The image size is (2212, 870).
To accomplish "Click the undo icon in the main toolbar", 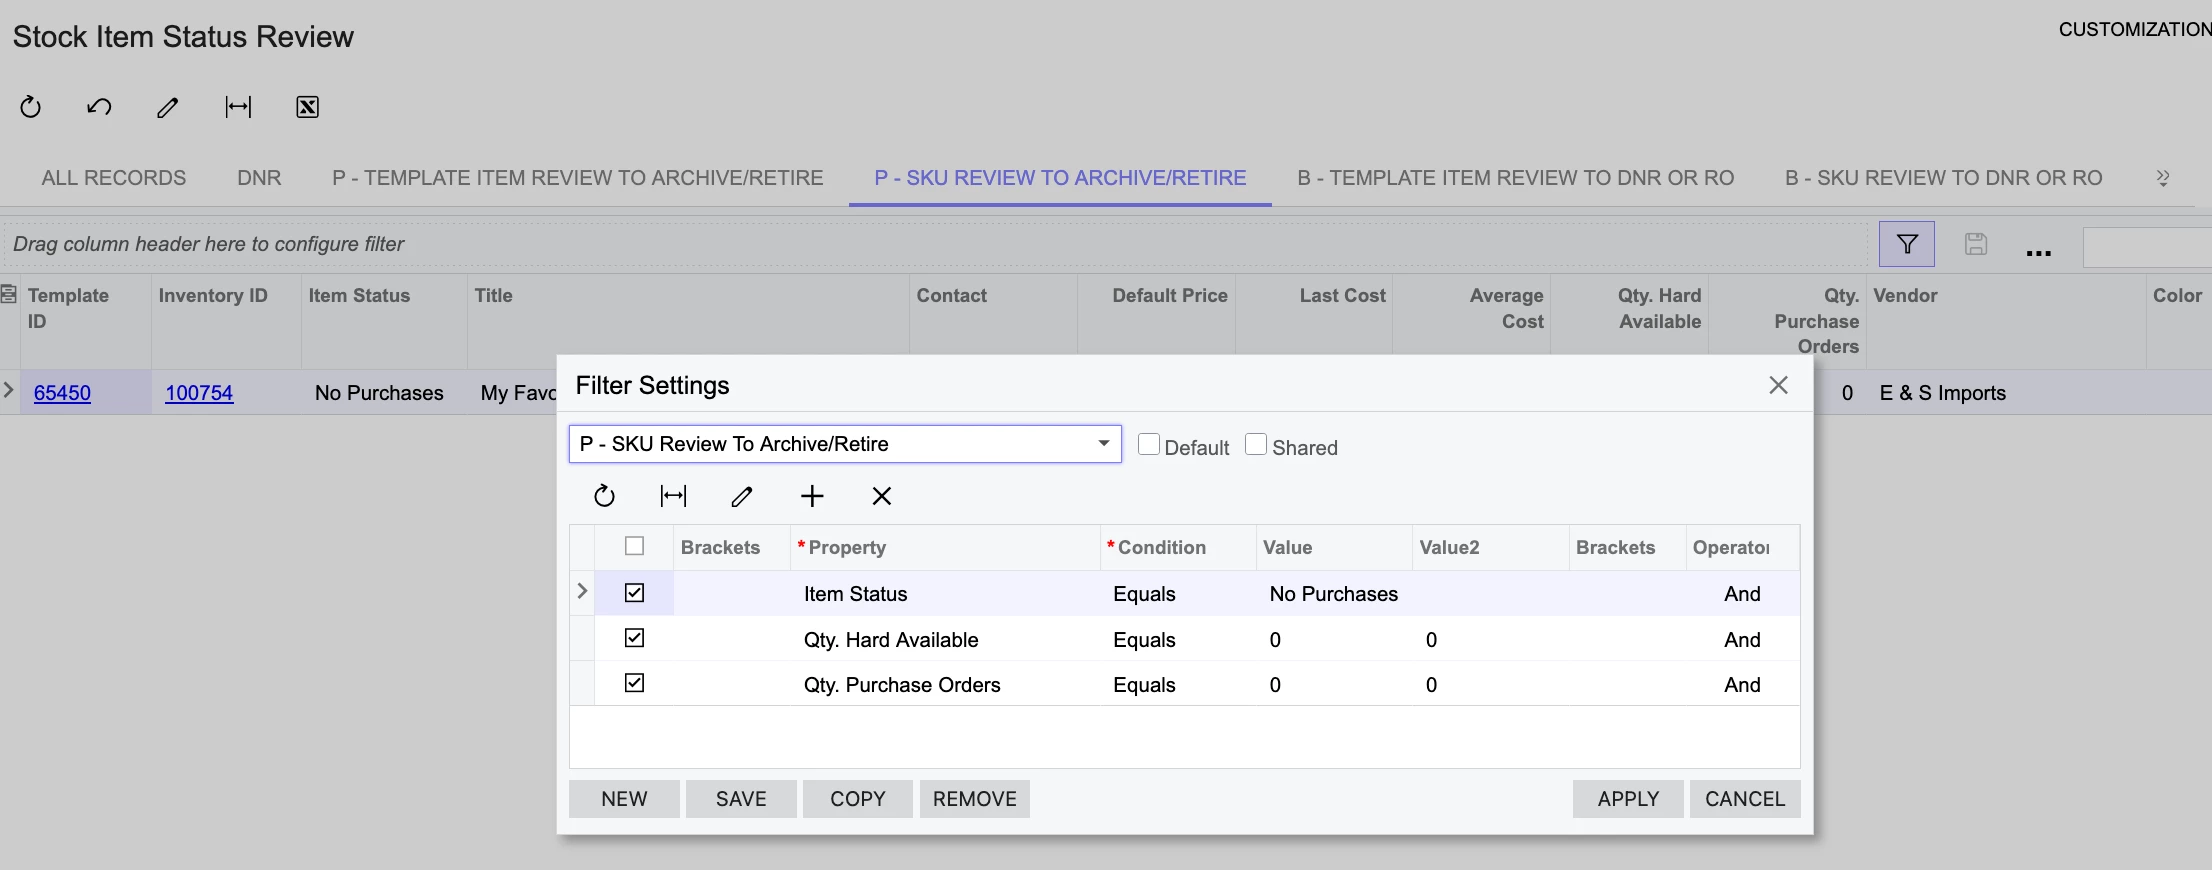I will [99, 107].
